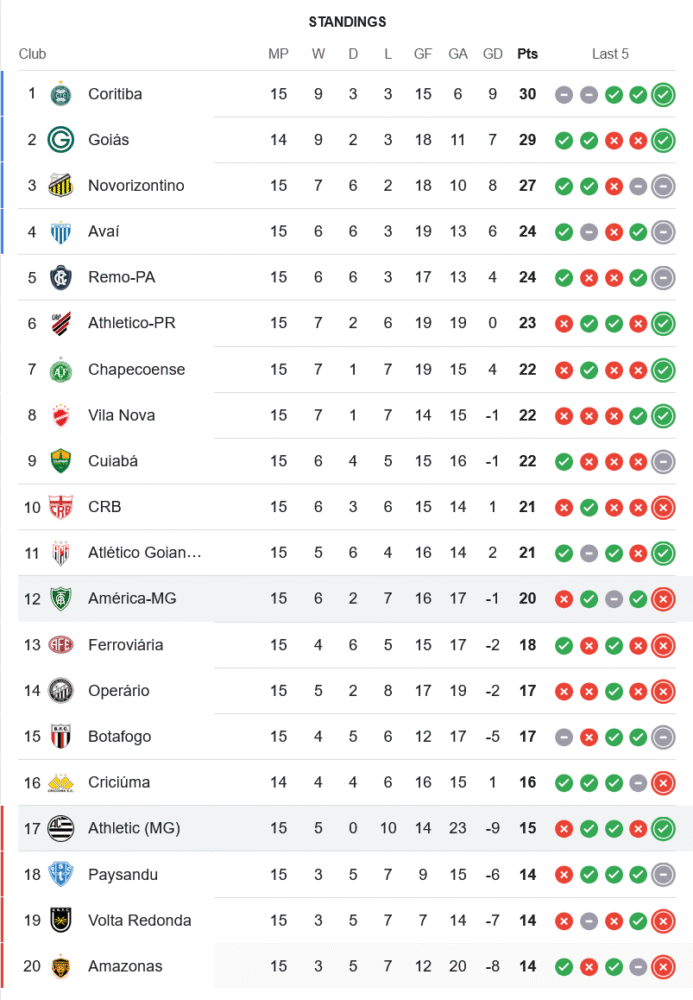The width and height of the screenshot is (693, 1000).
Task: Click the Botafogo club crest icon
Action: (x=62, y=737)
